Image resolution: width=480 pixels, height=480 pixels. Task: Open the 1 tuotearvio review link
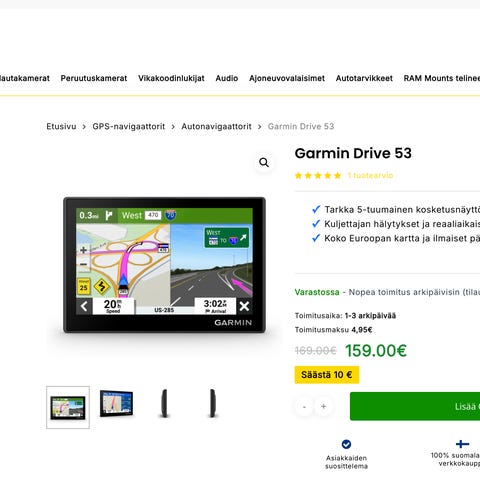pyautogui.click(x=370, y=175)
